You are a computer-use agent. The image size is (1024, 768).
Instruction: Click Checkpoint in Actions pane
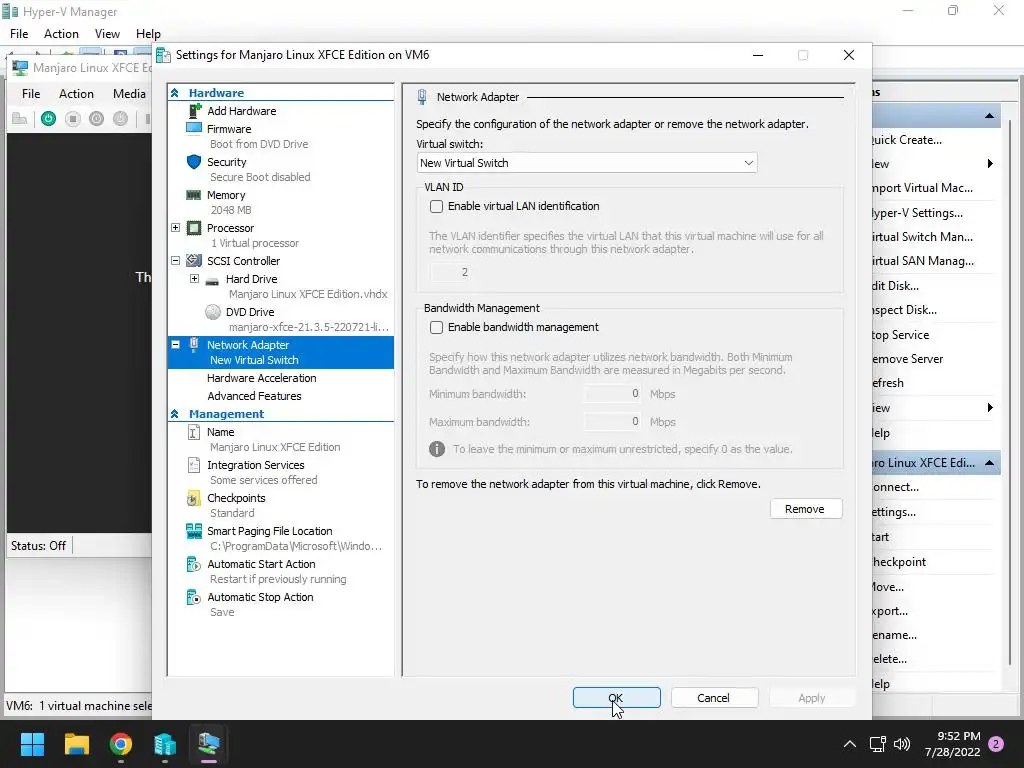[x=899, y=562]
